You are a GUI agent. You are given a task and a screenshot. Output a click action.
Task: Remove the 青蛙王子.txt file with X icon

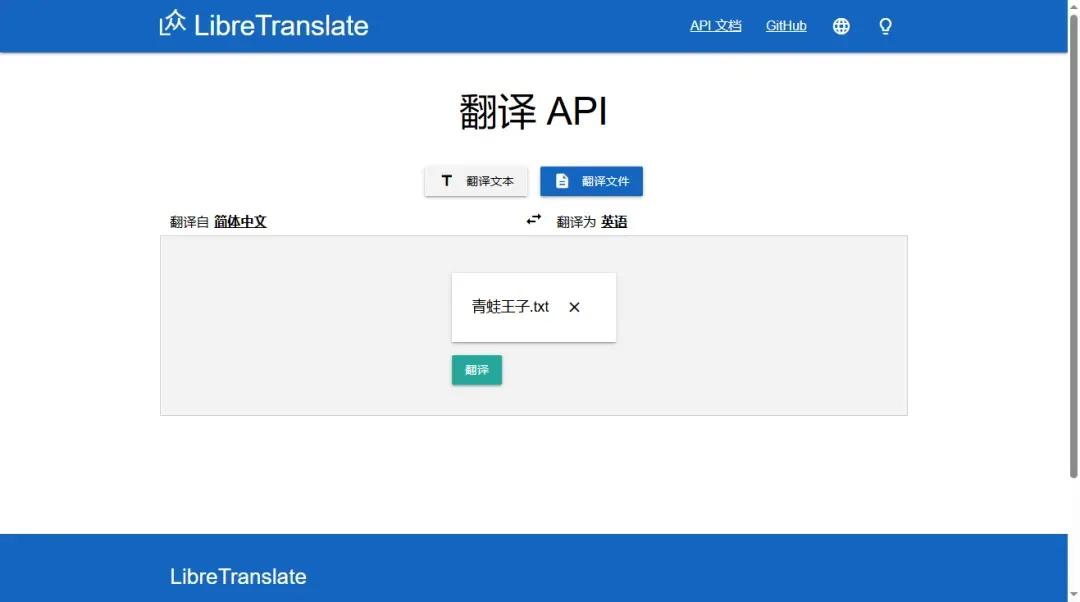point(574,307)
